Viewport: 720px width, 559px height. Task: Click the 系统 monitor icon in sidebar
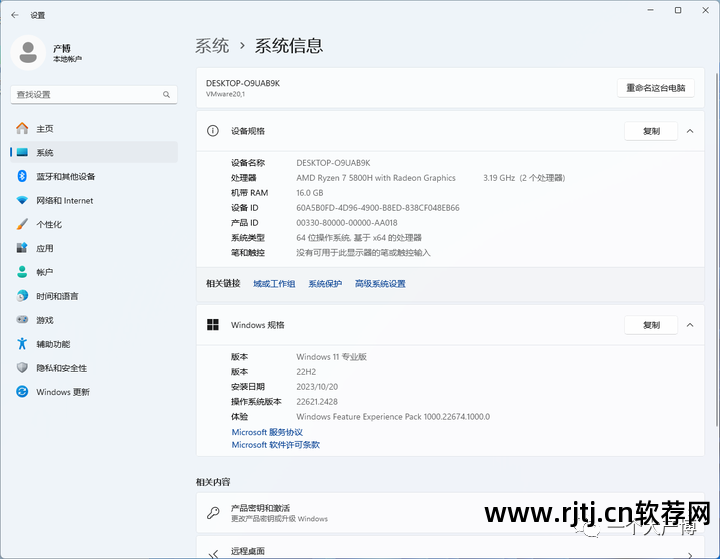22,152
